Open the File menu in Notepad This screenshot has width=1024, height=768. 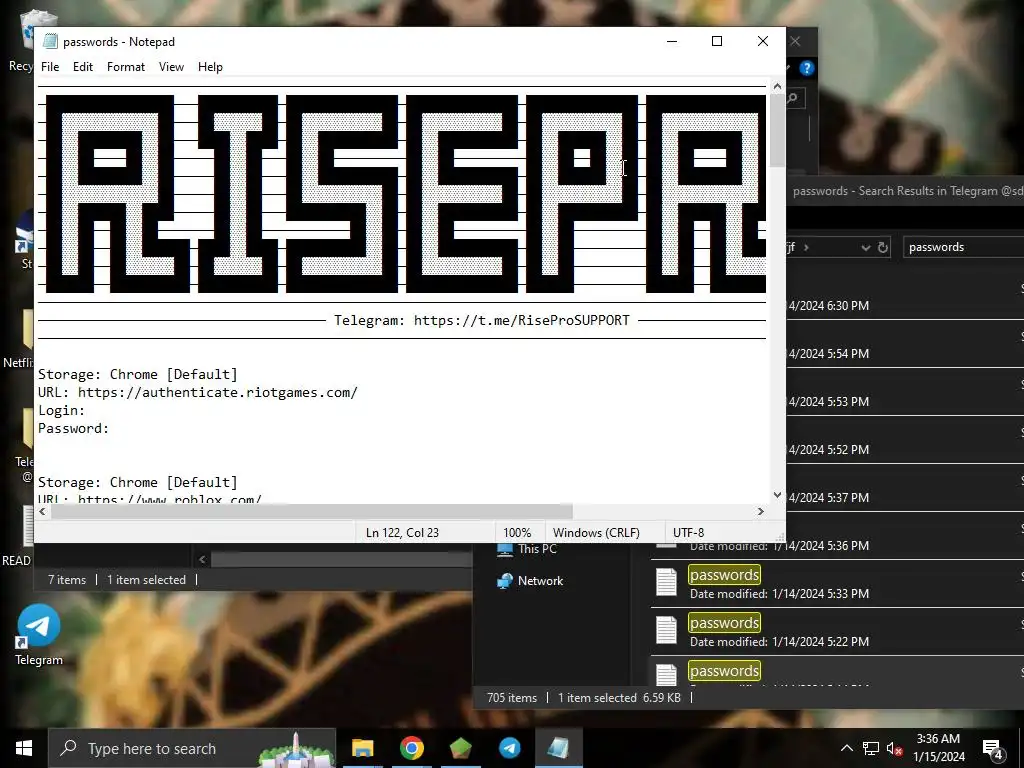(x=50, y=67)
